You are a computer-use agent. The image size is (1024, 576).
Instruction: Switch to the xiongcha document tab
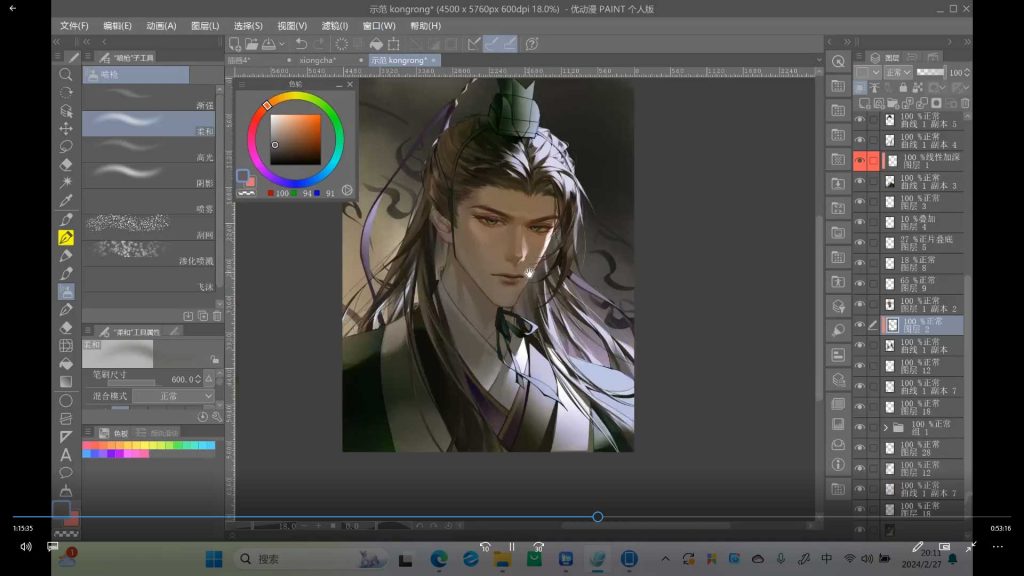click(317, 60)
